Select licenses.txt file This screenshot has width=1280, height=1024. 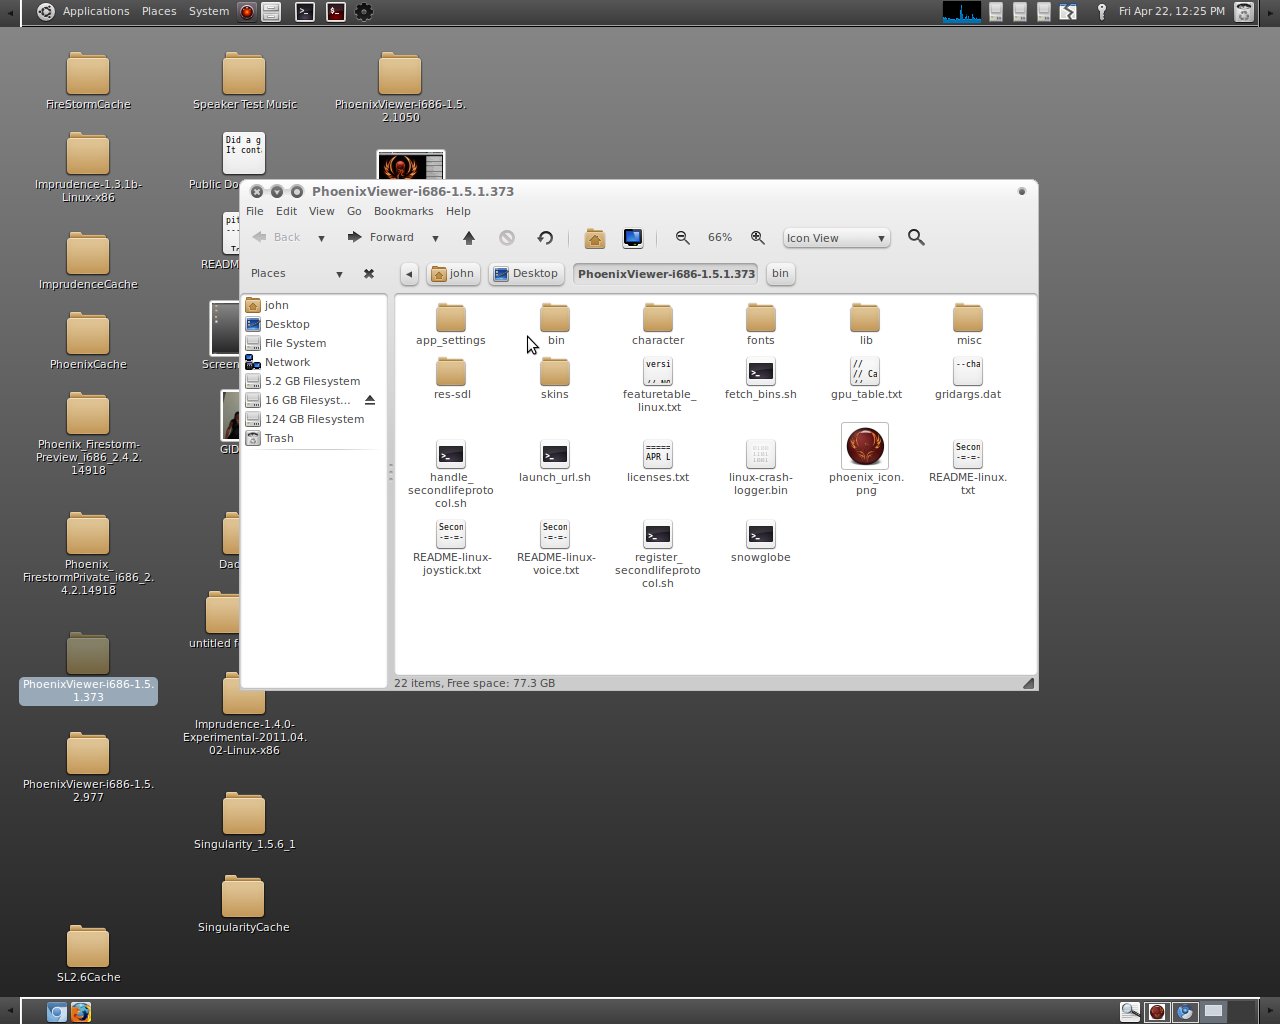click(658, 462)
